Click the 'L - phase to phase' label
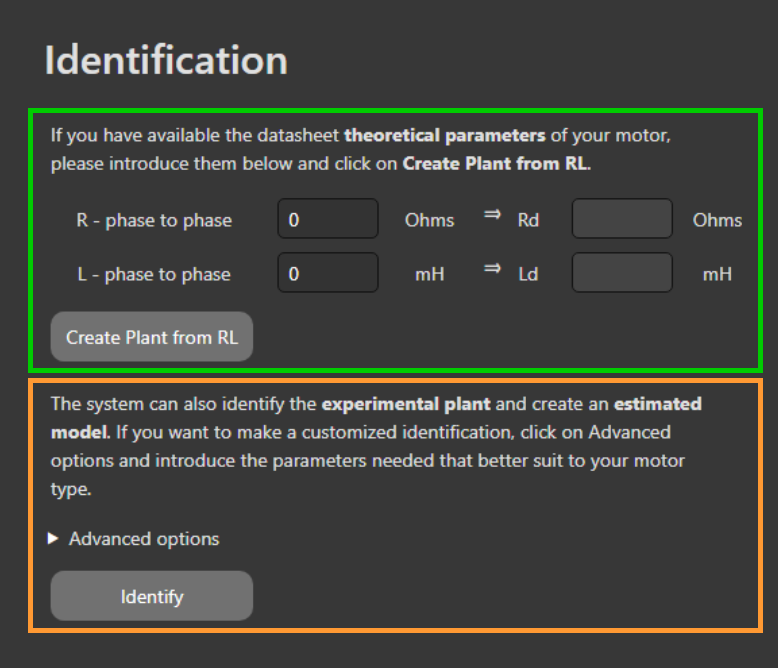This screenshot has width=779, height=669. click(154, 275)
